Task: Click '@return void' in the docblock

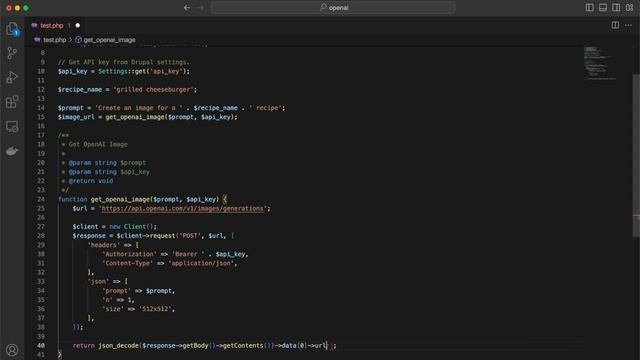Action: point(91,181)
